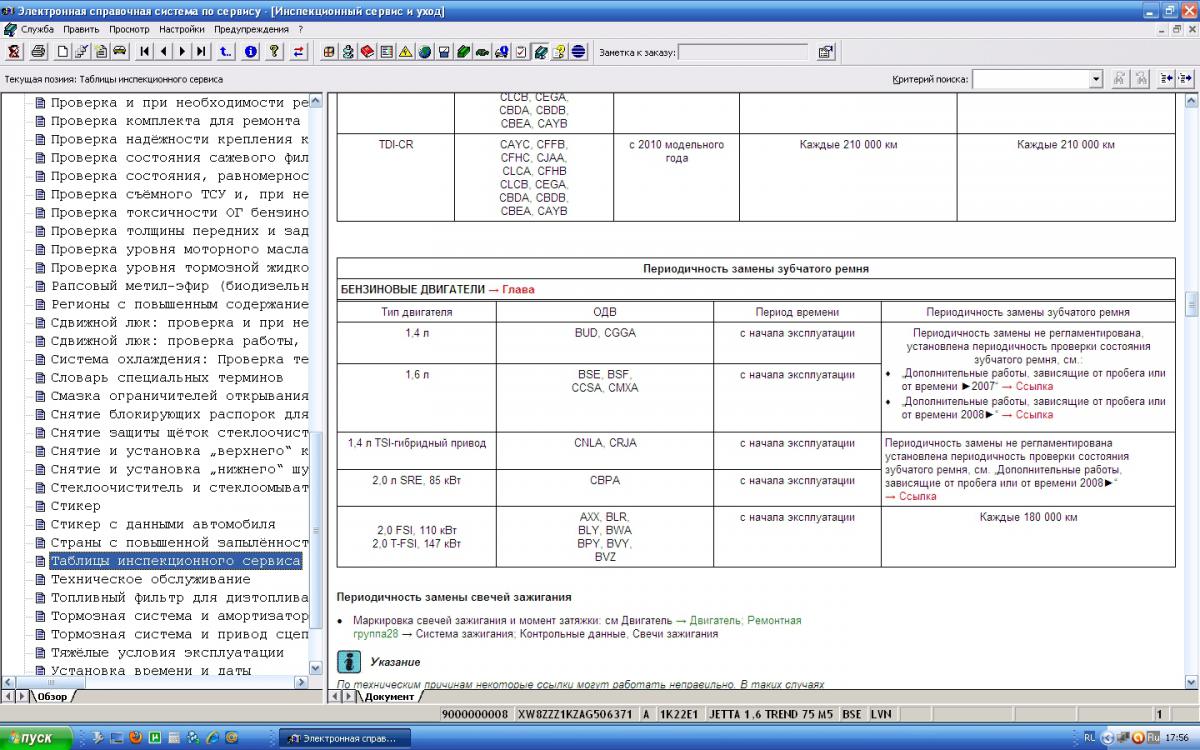Click the globe toolbar icon
Screen dimensions: 1200x750
point(424,52)
